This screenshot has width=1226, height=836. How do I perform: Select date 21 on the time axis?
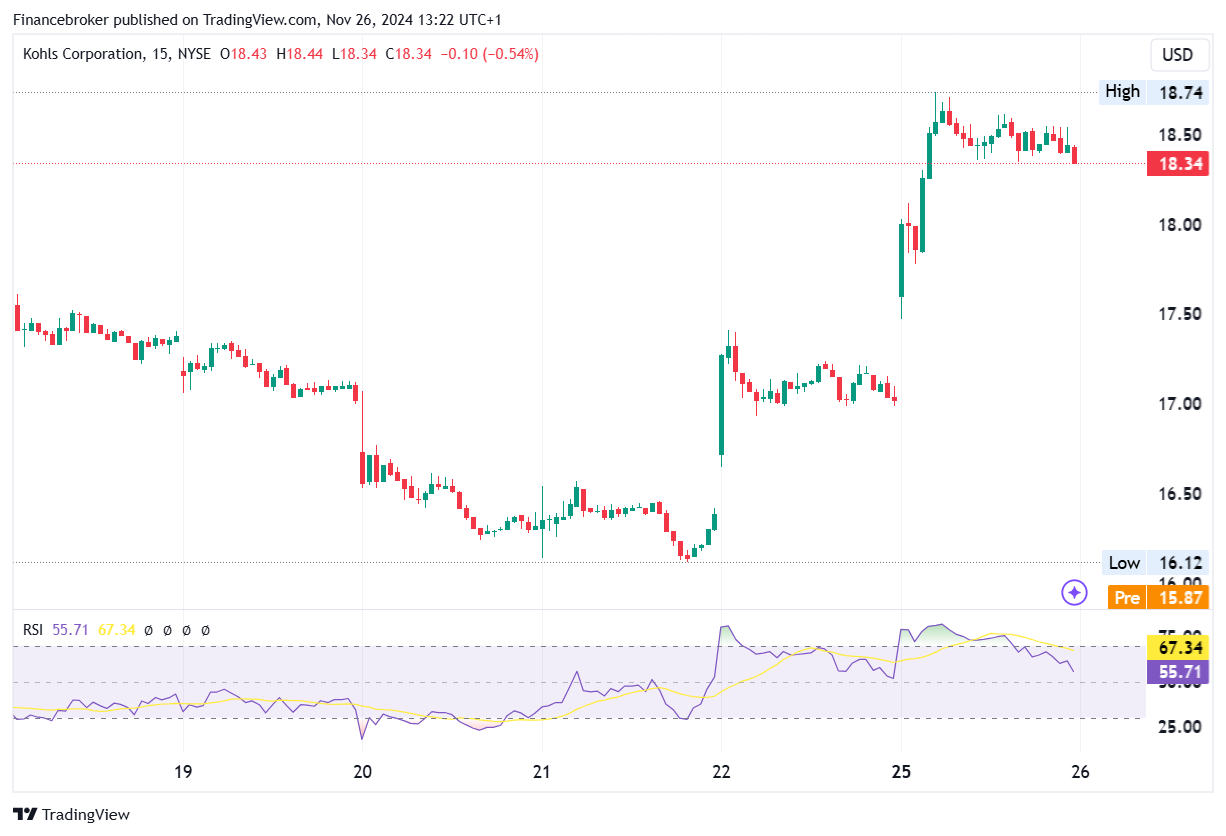click(x=541, y=772)
